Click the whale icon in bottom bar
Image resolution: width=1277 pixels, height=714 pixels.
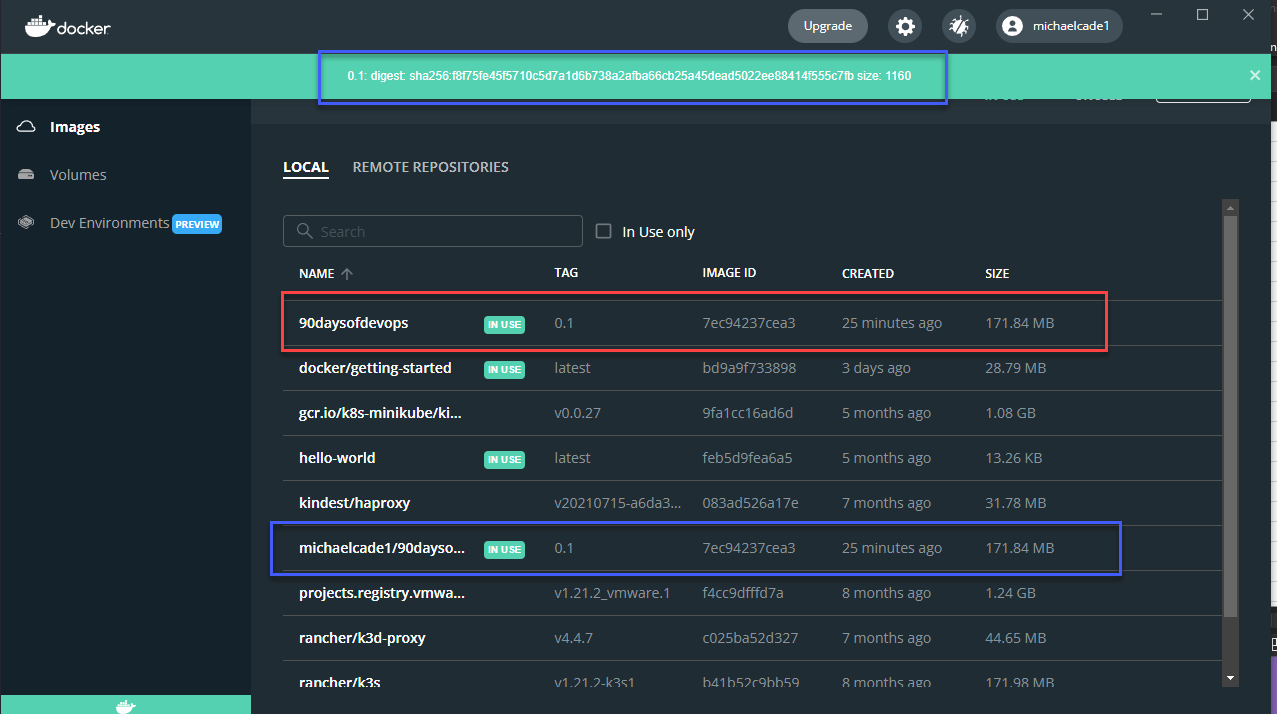(x=125, y=706)
